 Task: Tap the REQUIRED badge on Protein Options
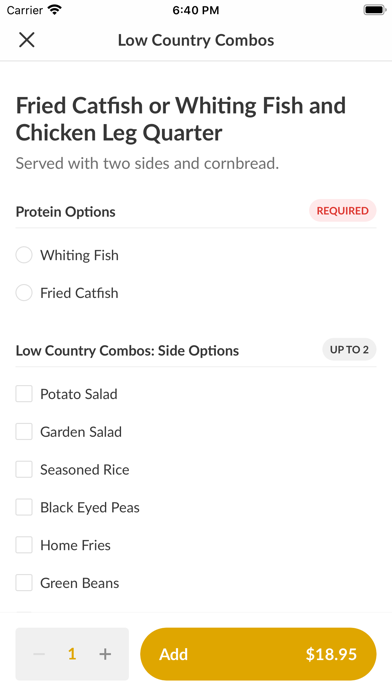tap(342, 211)
